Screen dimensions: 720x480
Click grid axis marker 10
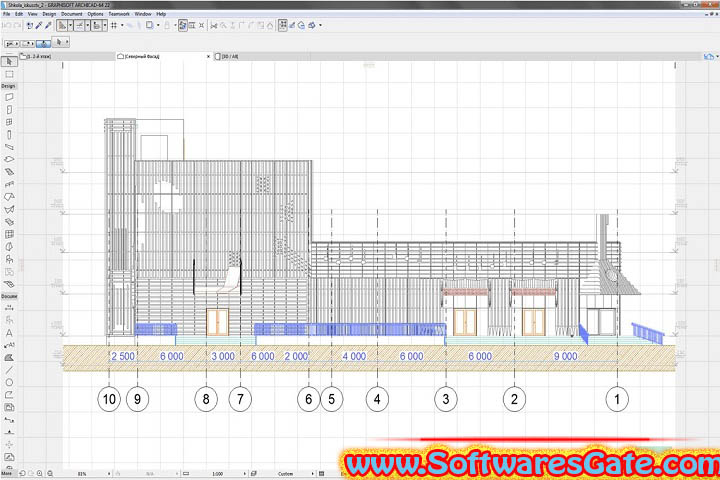point(109,399)
